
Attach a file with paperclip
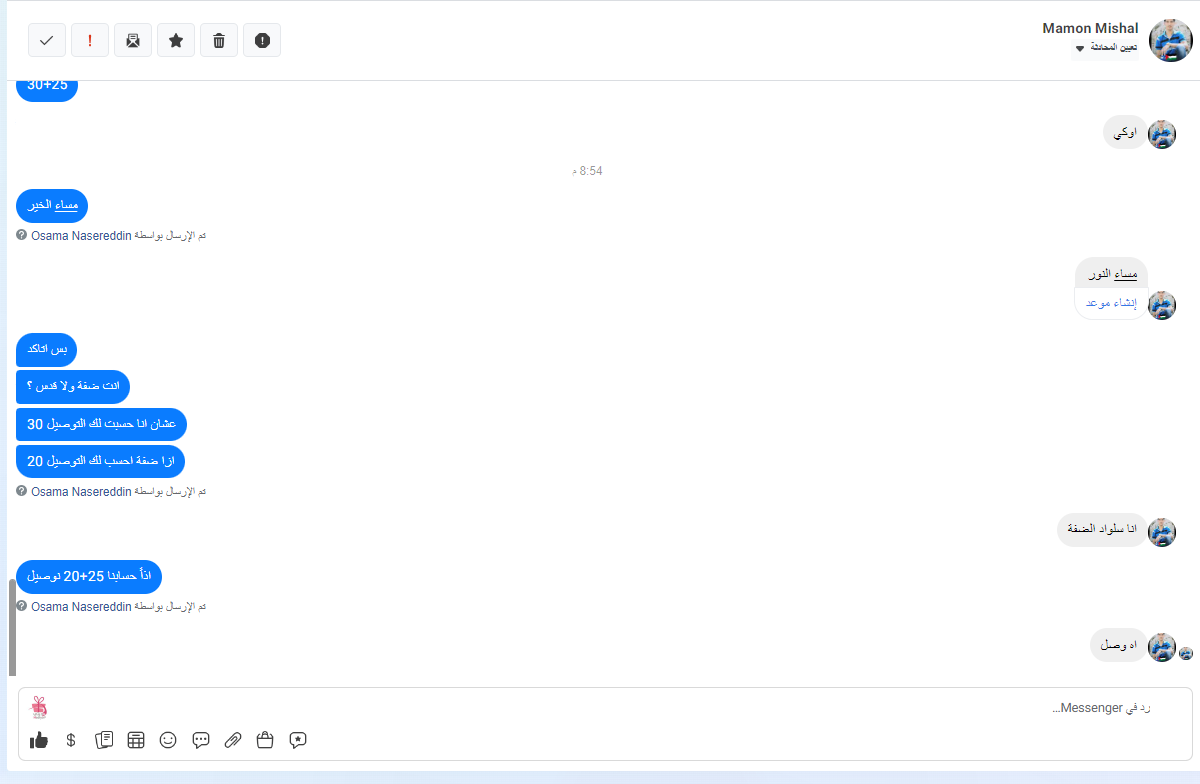click(233, 740)
